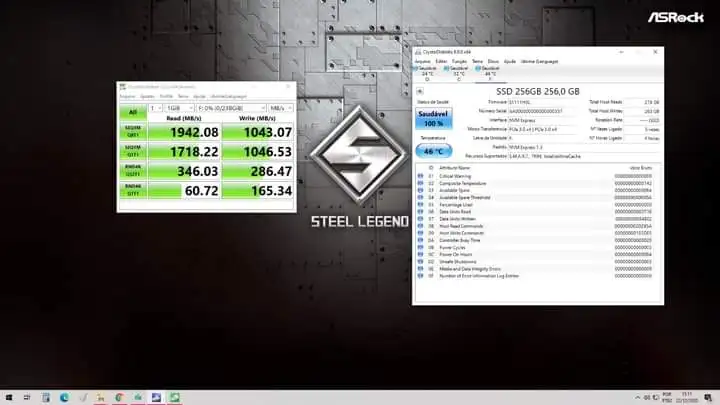Select the third disk tab at 46 °C
720x405 pixels.
490,73
